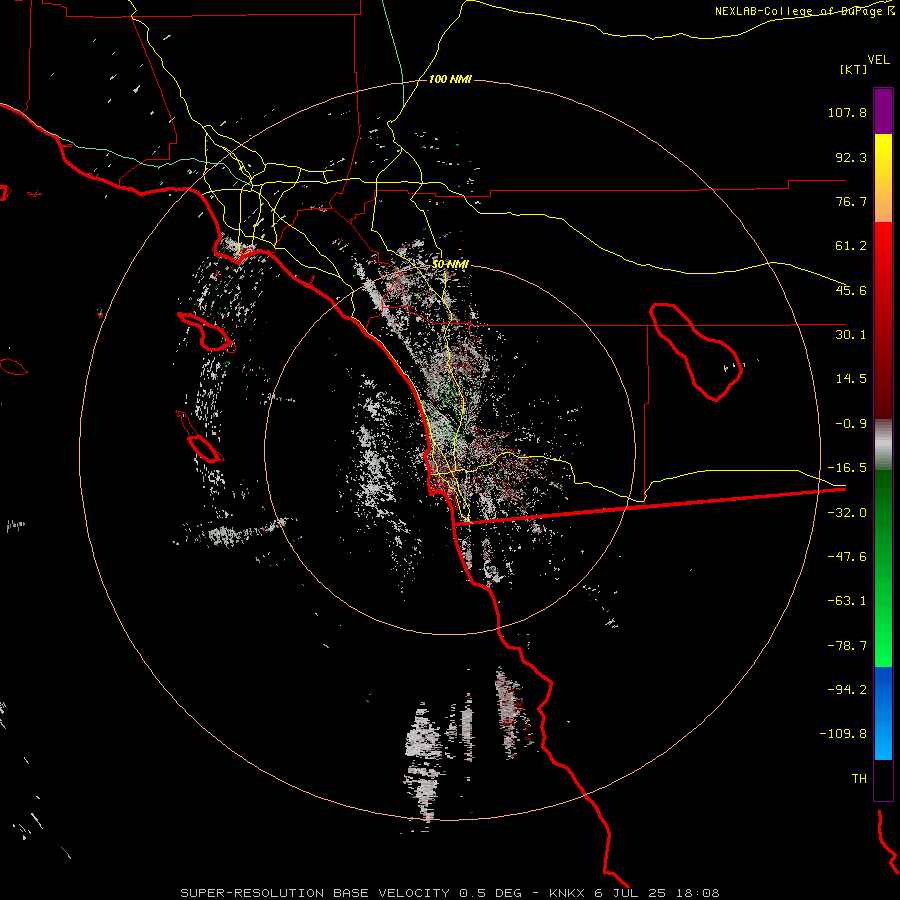Click the 50 NMI range ring label
Screen dimensions: 900x900
451,264
